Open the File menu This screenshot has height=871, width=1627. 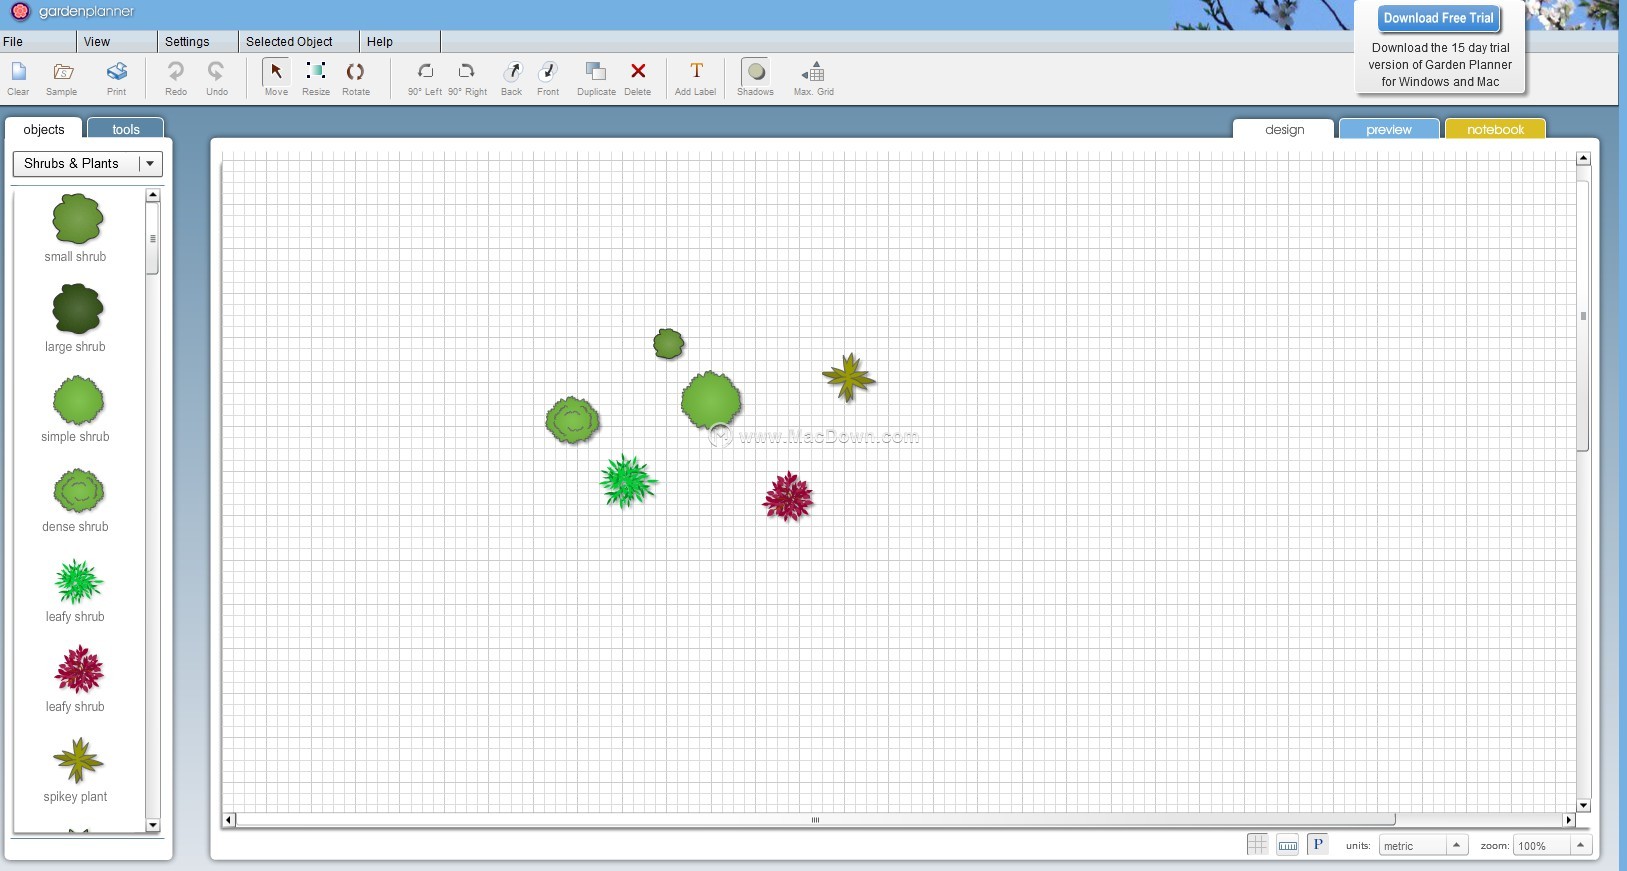pyautogui.click(x=13, y=42)
